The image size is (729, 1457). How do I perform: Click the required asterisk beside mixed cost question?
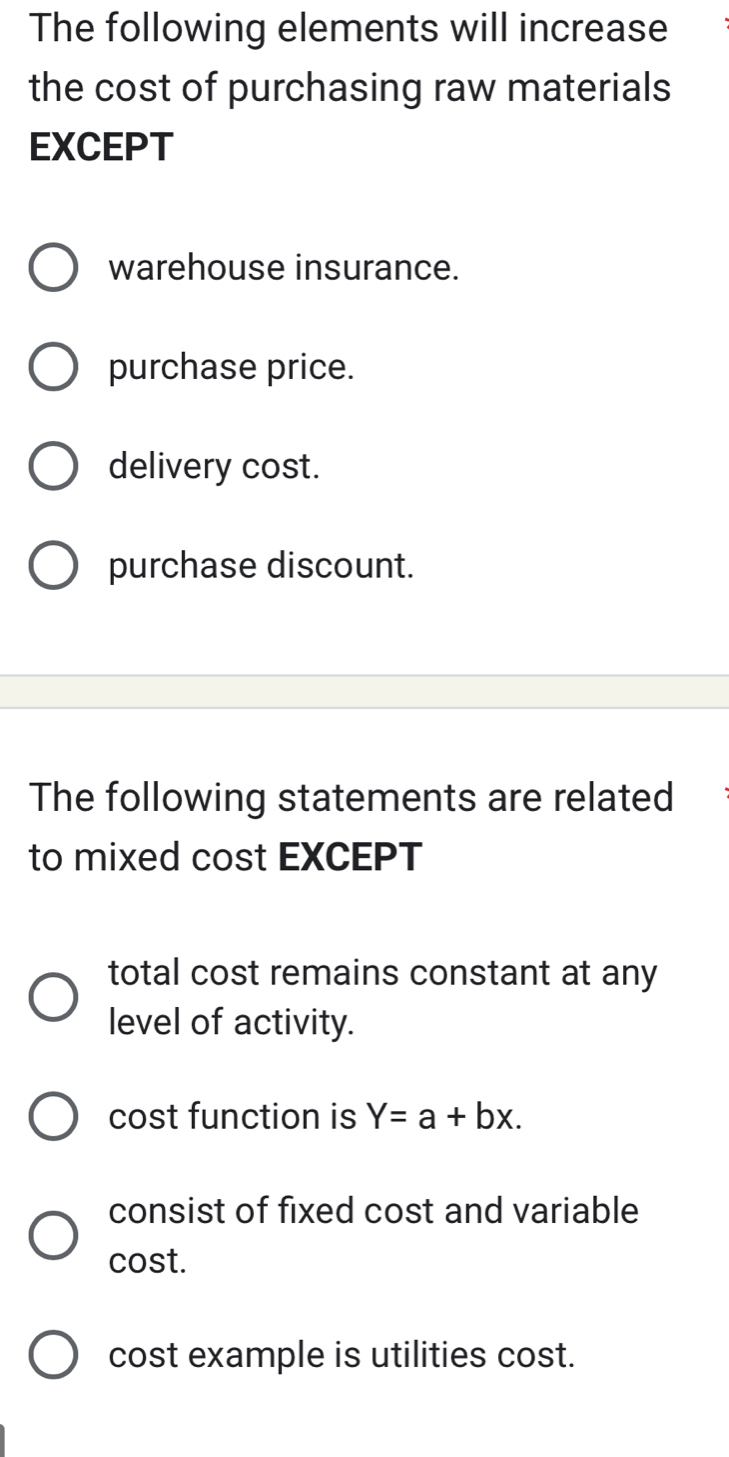726,794
